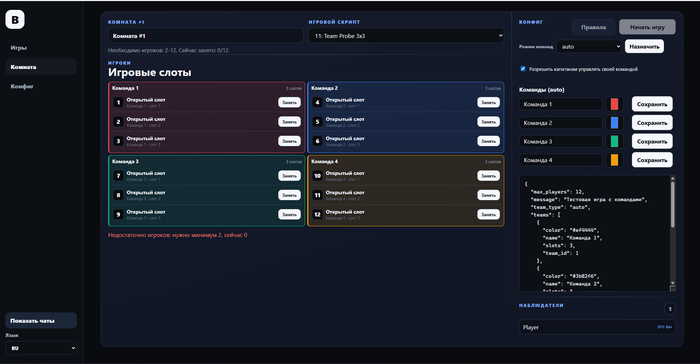Open the game script dropdown Team Probe 3x3
The width and height of the screenshot is (700, 364).
click(x=406, y=36)
